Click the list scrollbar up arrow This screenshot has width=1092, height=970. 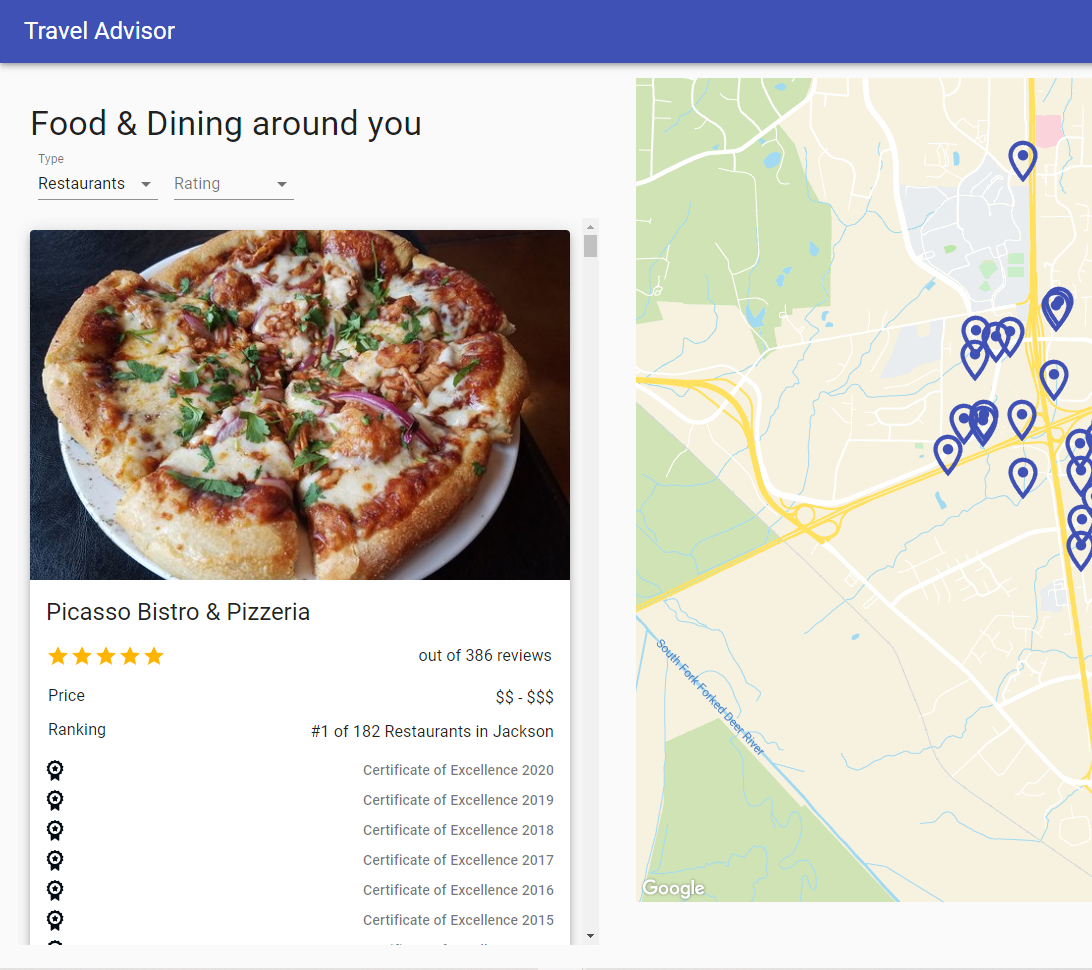tap(590, 225)
